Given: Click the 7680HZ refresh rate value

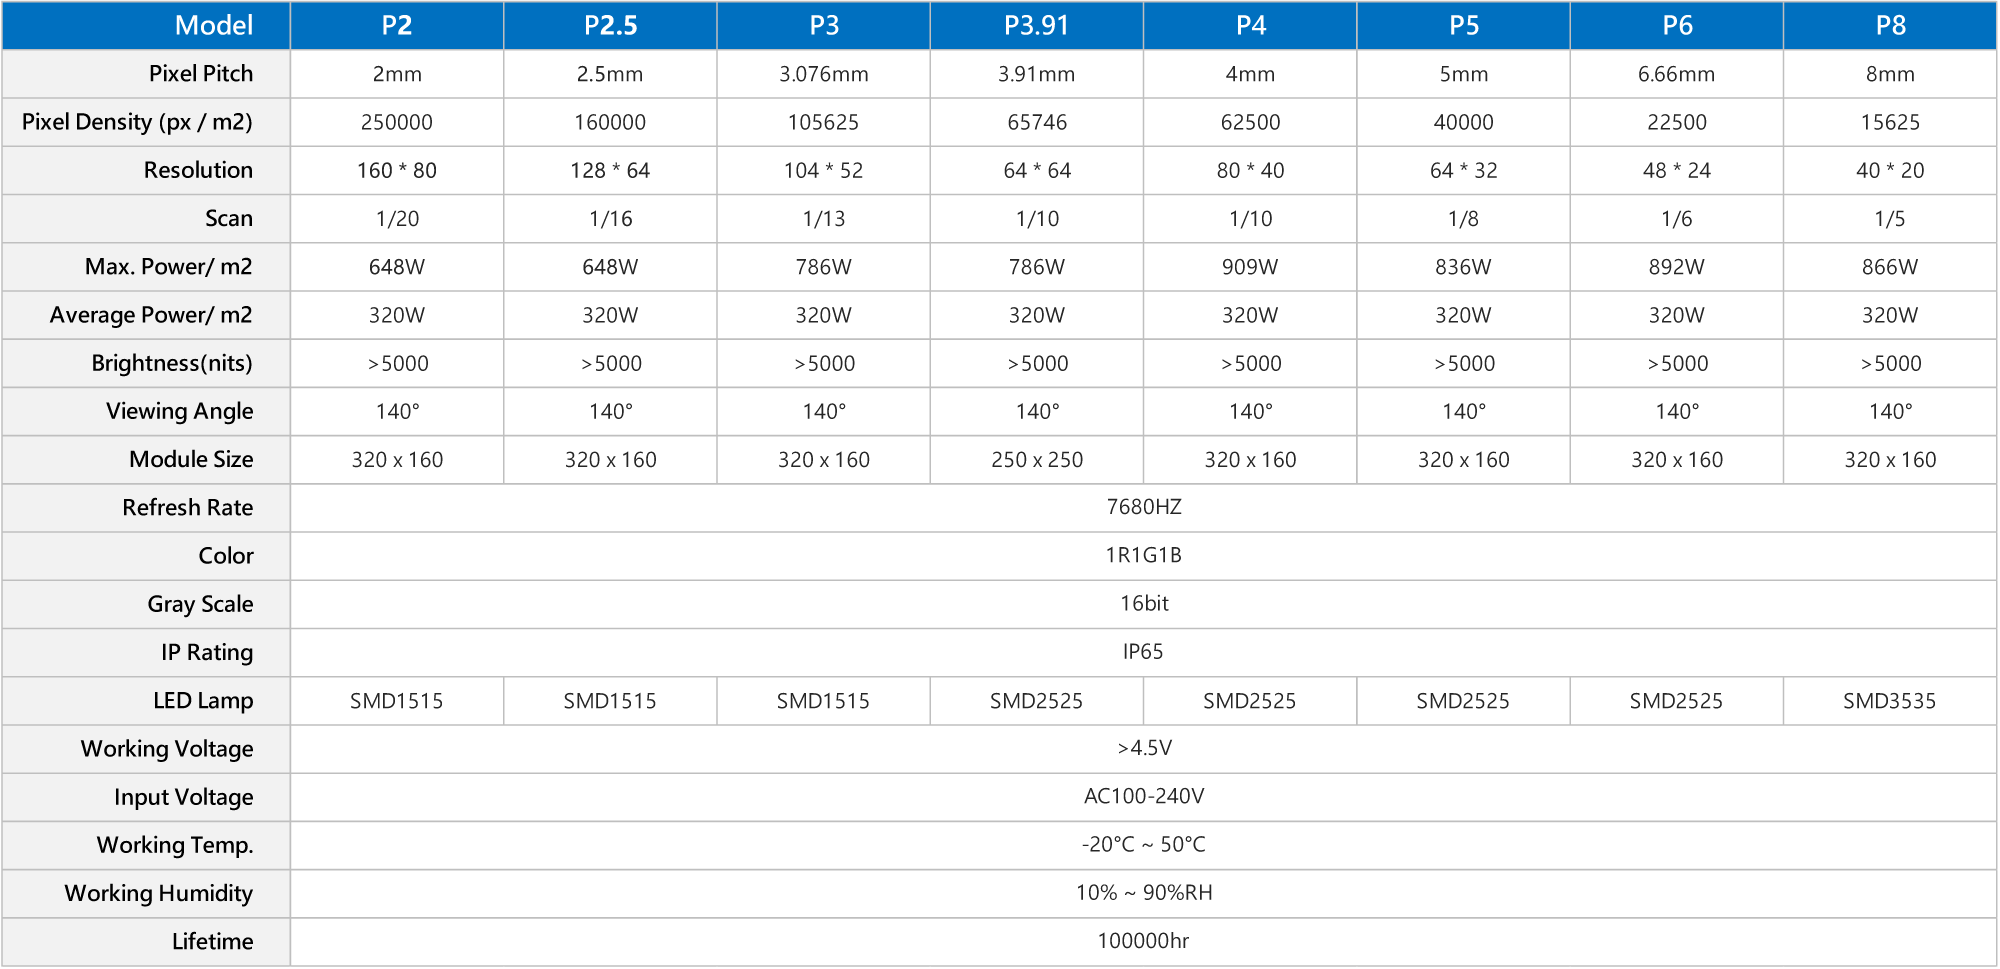Looking at the screenshot, I should (1143, 508).
